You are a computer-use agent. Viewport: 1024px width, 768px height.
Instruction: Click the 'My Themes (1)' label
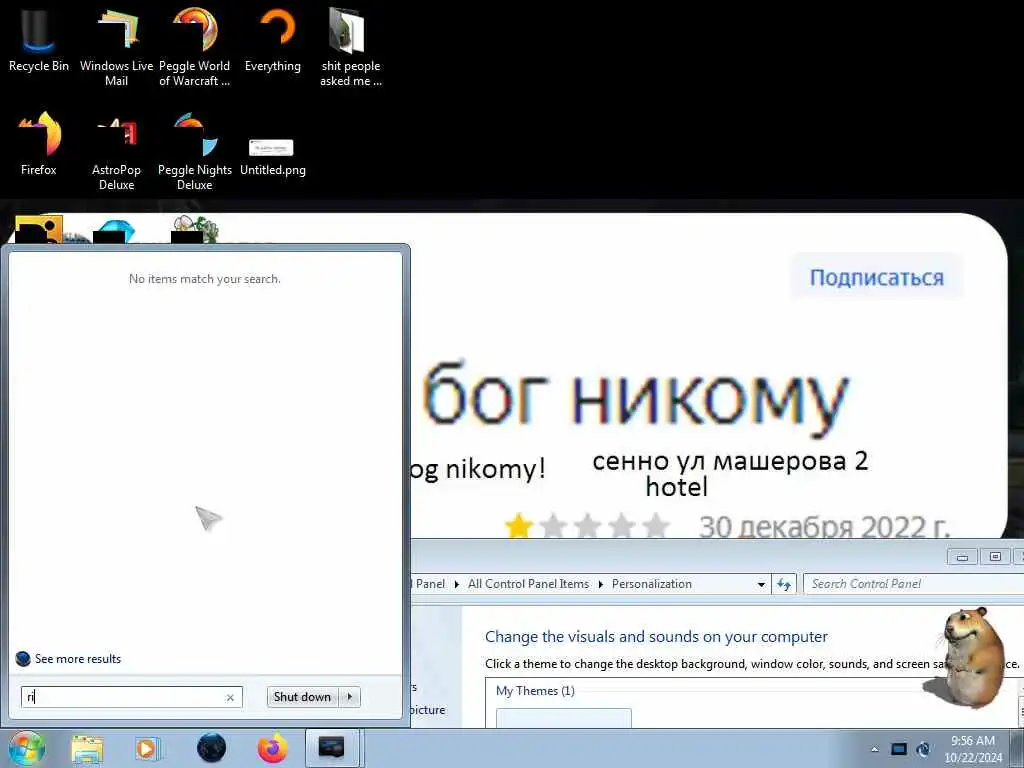click(535, 691)
